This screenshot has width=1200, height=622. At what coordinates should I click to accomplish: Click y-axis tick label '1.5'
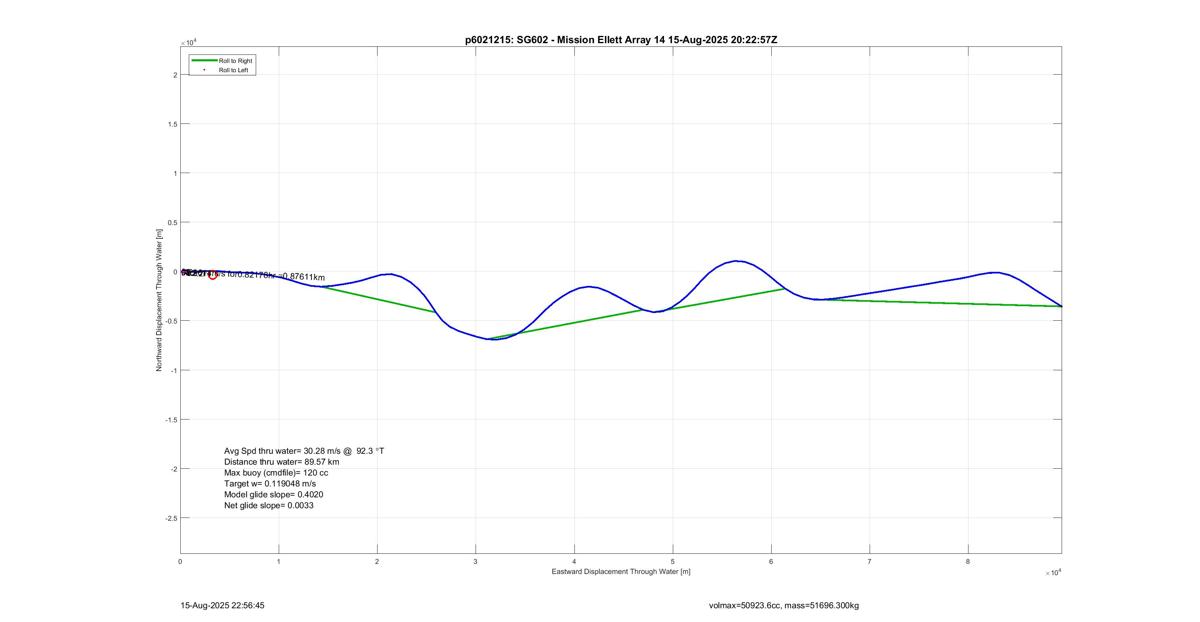[x=171, y=124]
